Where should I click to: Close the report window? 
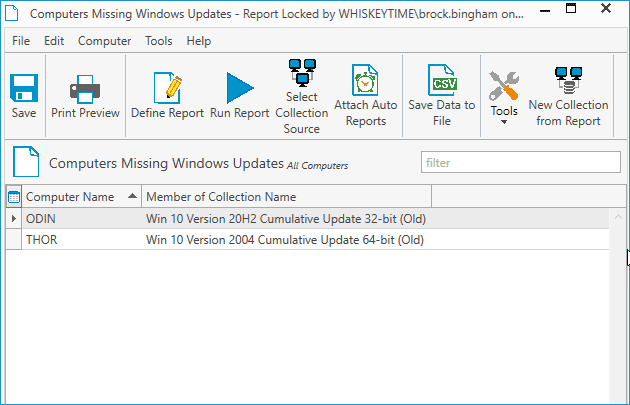606,8
